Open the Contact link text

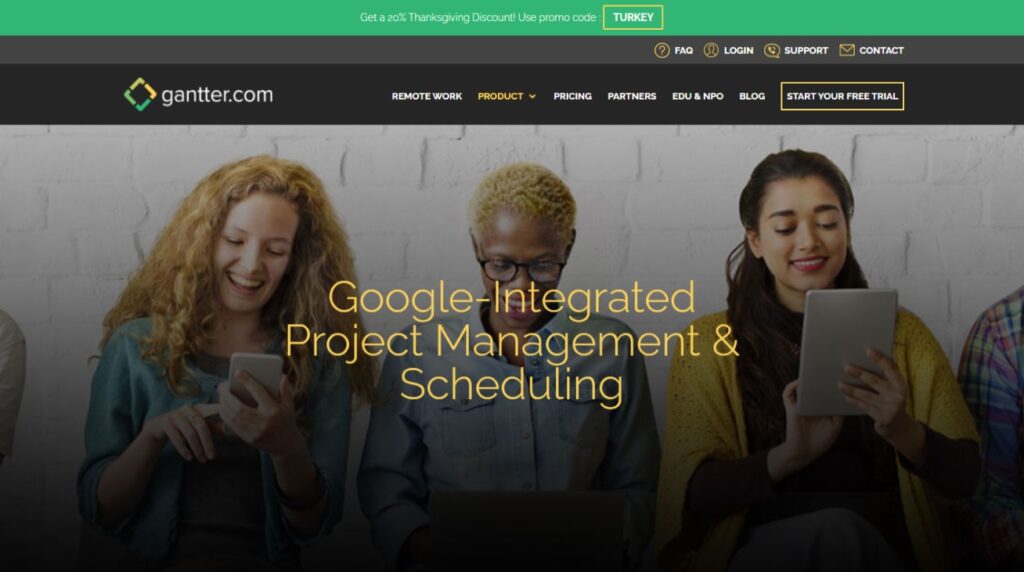[881, 50]
